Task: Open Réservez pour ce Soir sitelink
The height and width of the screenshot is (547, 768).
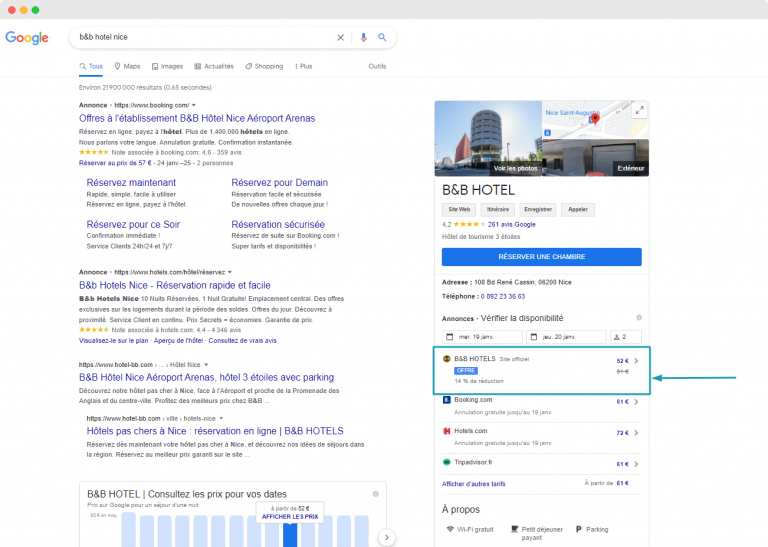Action: point(133,224)
